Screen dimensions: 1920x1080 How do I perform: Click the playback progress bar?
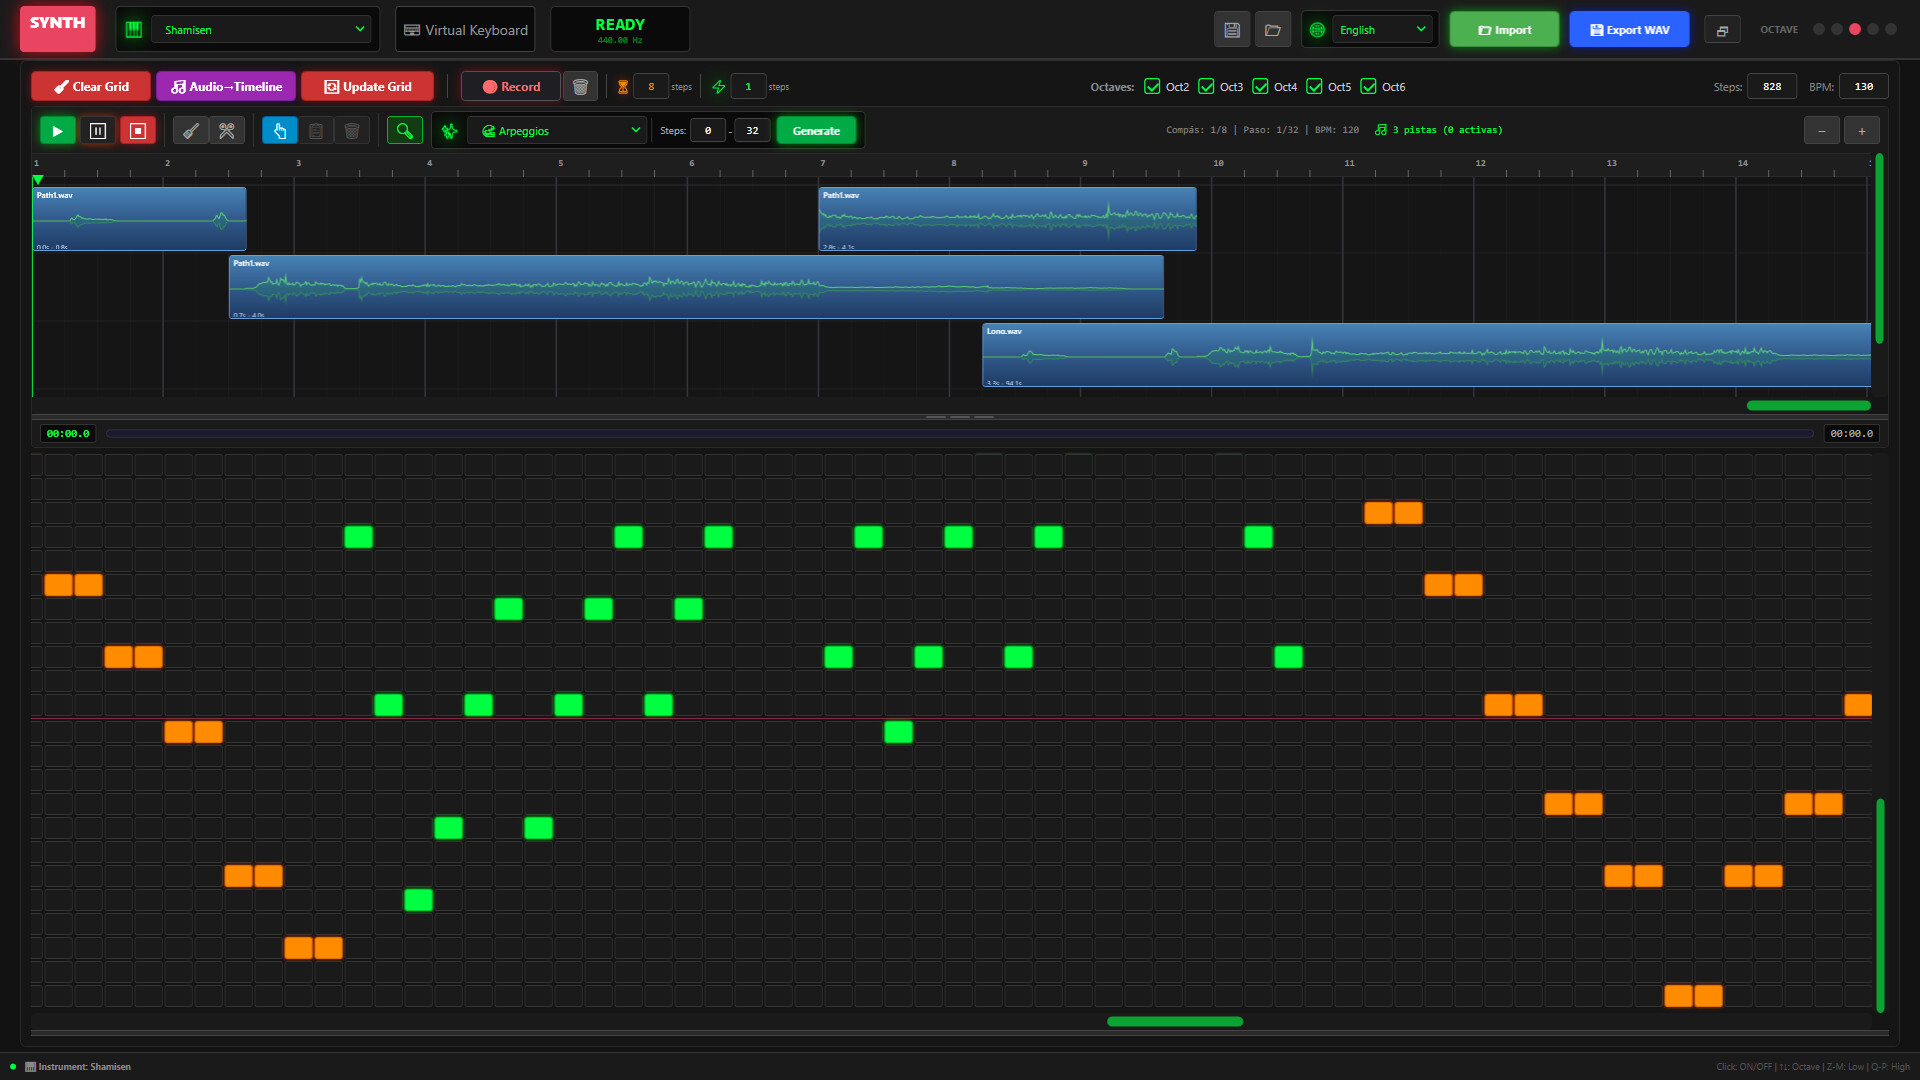(x=959, y=434)
